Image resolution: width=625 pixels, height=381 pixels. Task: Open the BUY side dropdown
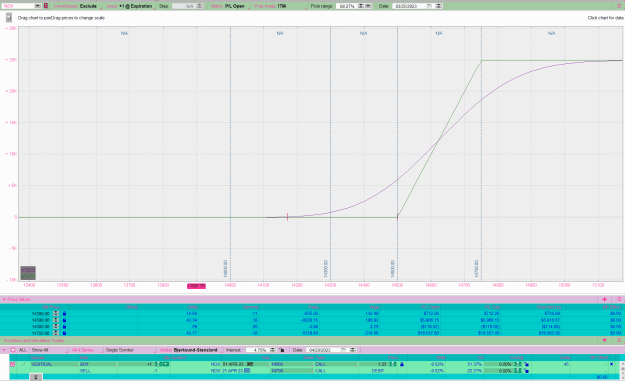point(97,364)
